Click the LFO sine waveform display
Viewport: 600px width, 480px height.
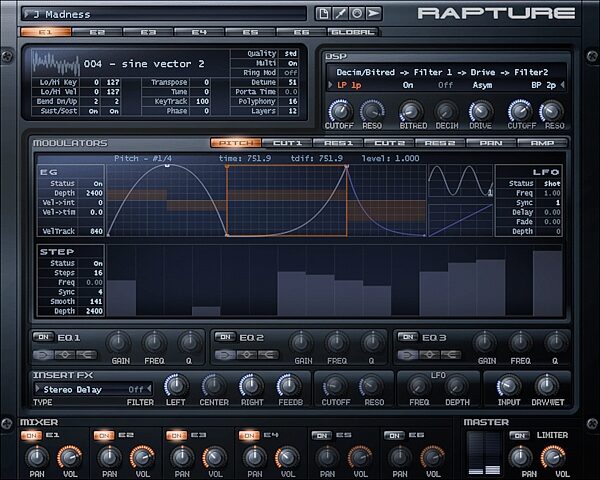tap(460, 181)
